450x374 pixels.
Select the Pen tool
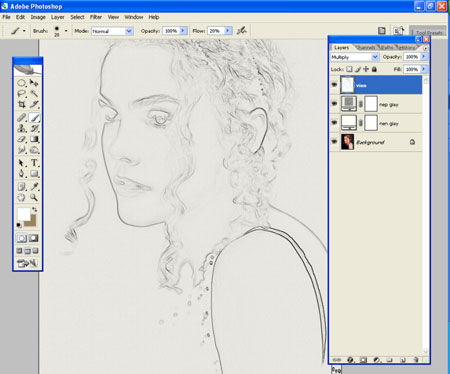[22, 173]
